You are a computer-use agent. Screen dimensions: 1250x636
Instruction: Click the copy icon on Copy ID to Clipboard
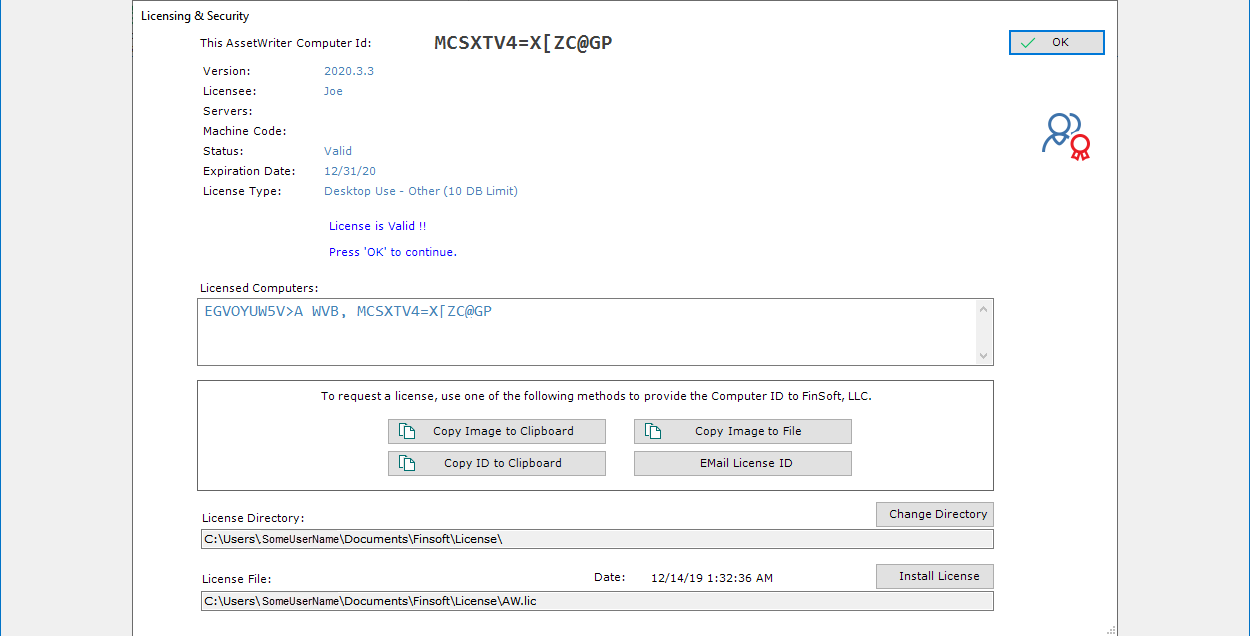[x=406, y=463]
